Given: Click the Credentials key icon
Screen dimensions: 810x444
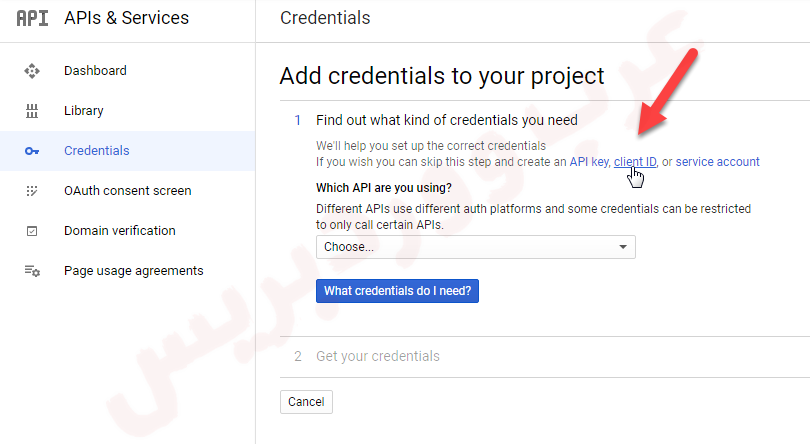Looking at the screenshot, I should [32, 151].
